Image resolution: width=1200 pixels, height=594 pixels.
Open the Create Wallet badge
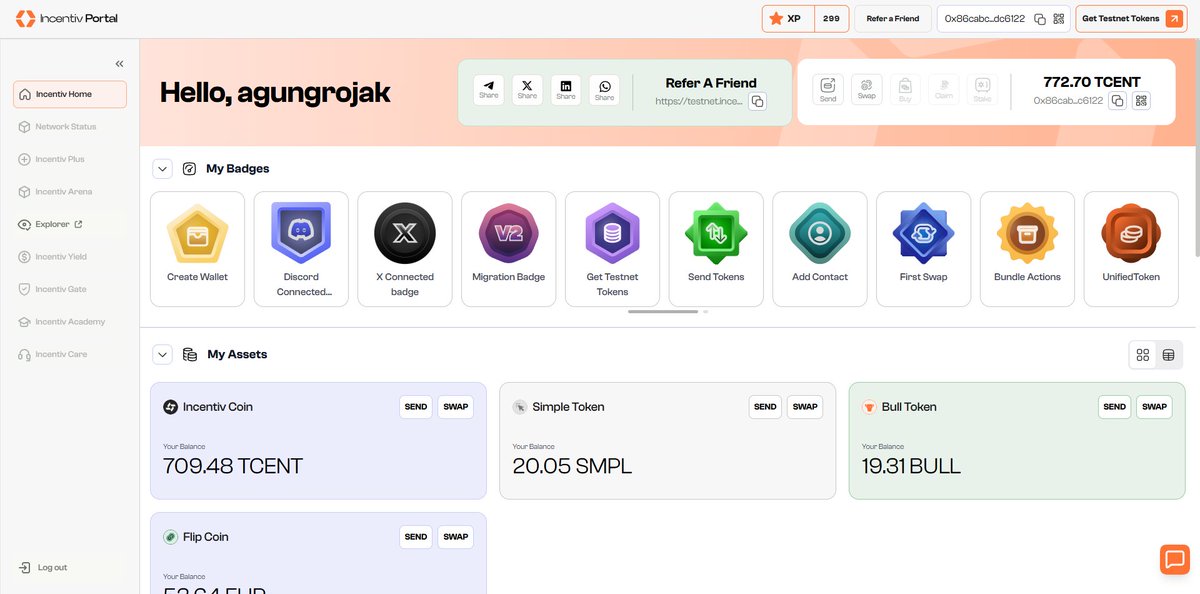click(x=197, y=249)
